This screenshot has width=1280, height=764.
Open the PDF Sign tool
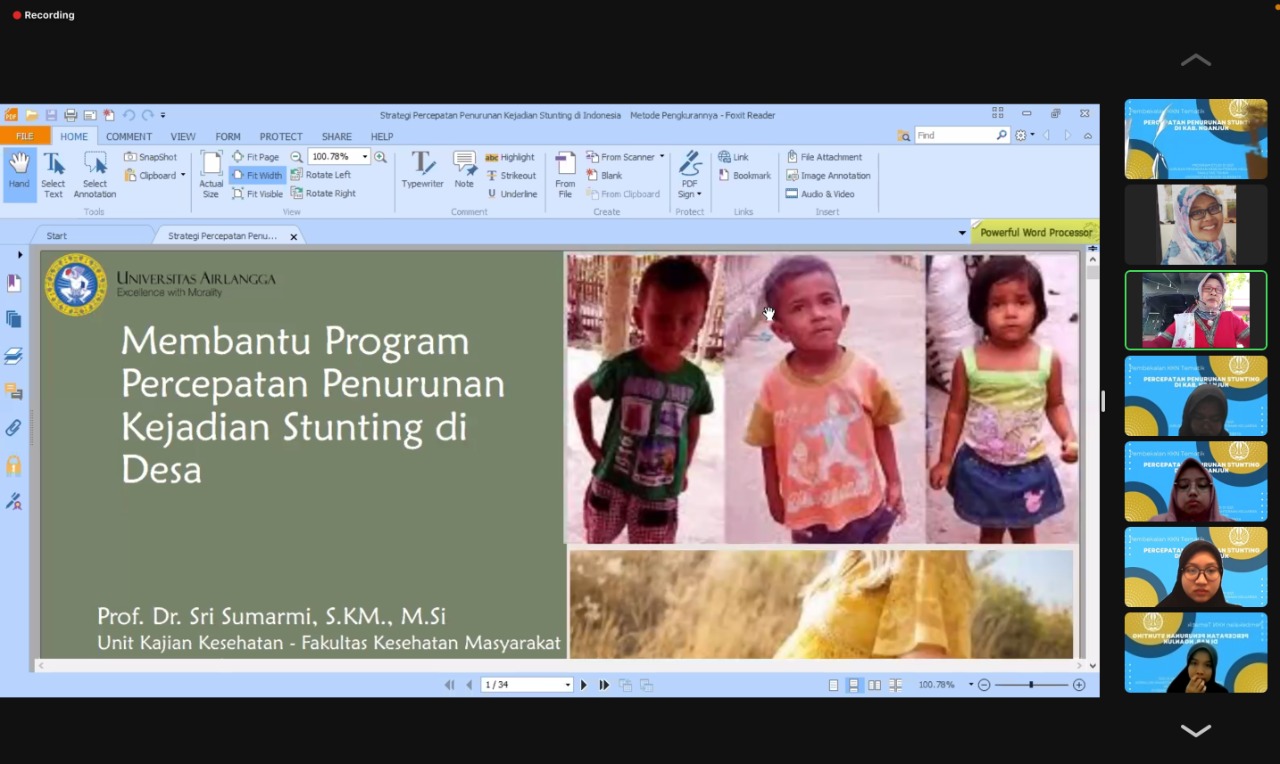click(x=690, y=174)
